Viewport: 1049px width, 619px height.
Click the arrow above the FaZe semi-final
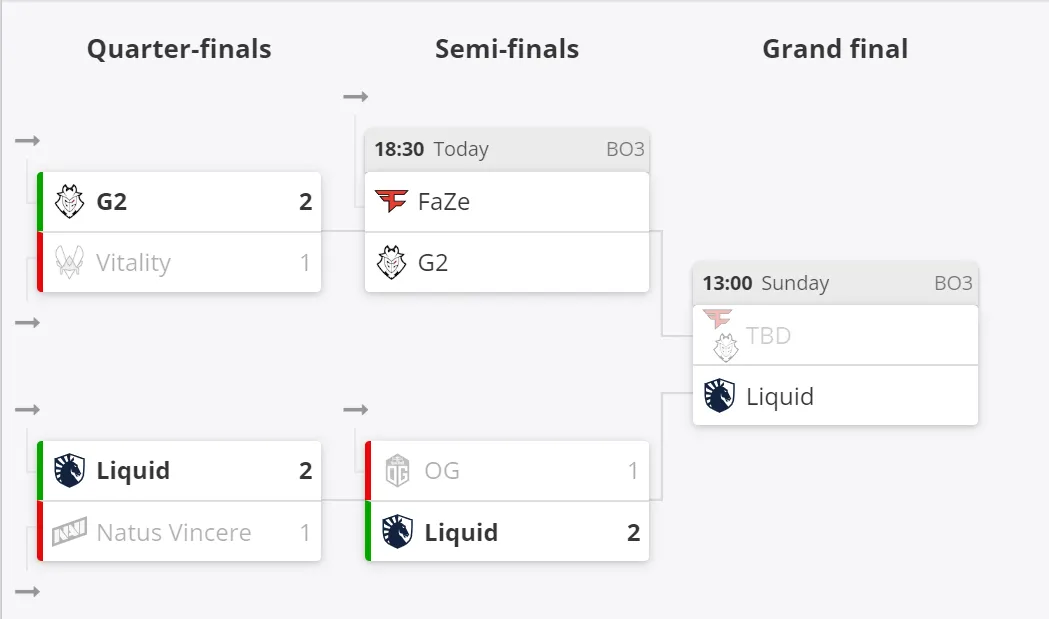pyautogui.click(x=356, y=97)
